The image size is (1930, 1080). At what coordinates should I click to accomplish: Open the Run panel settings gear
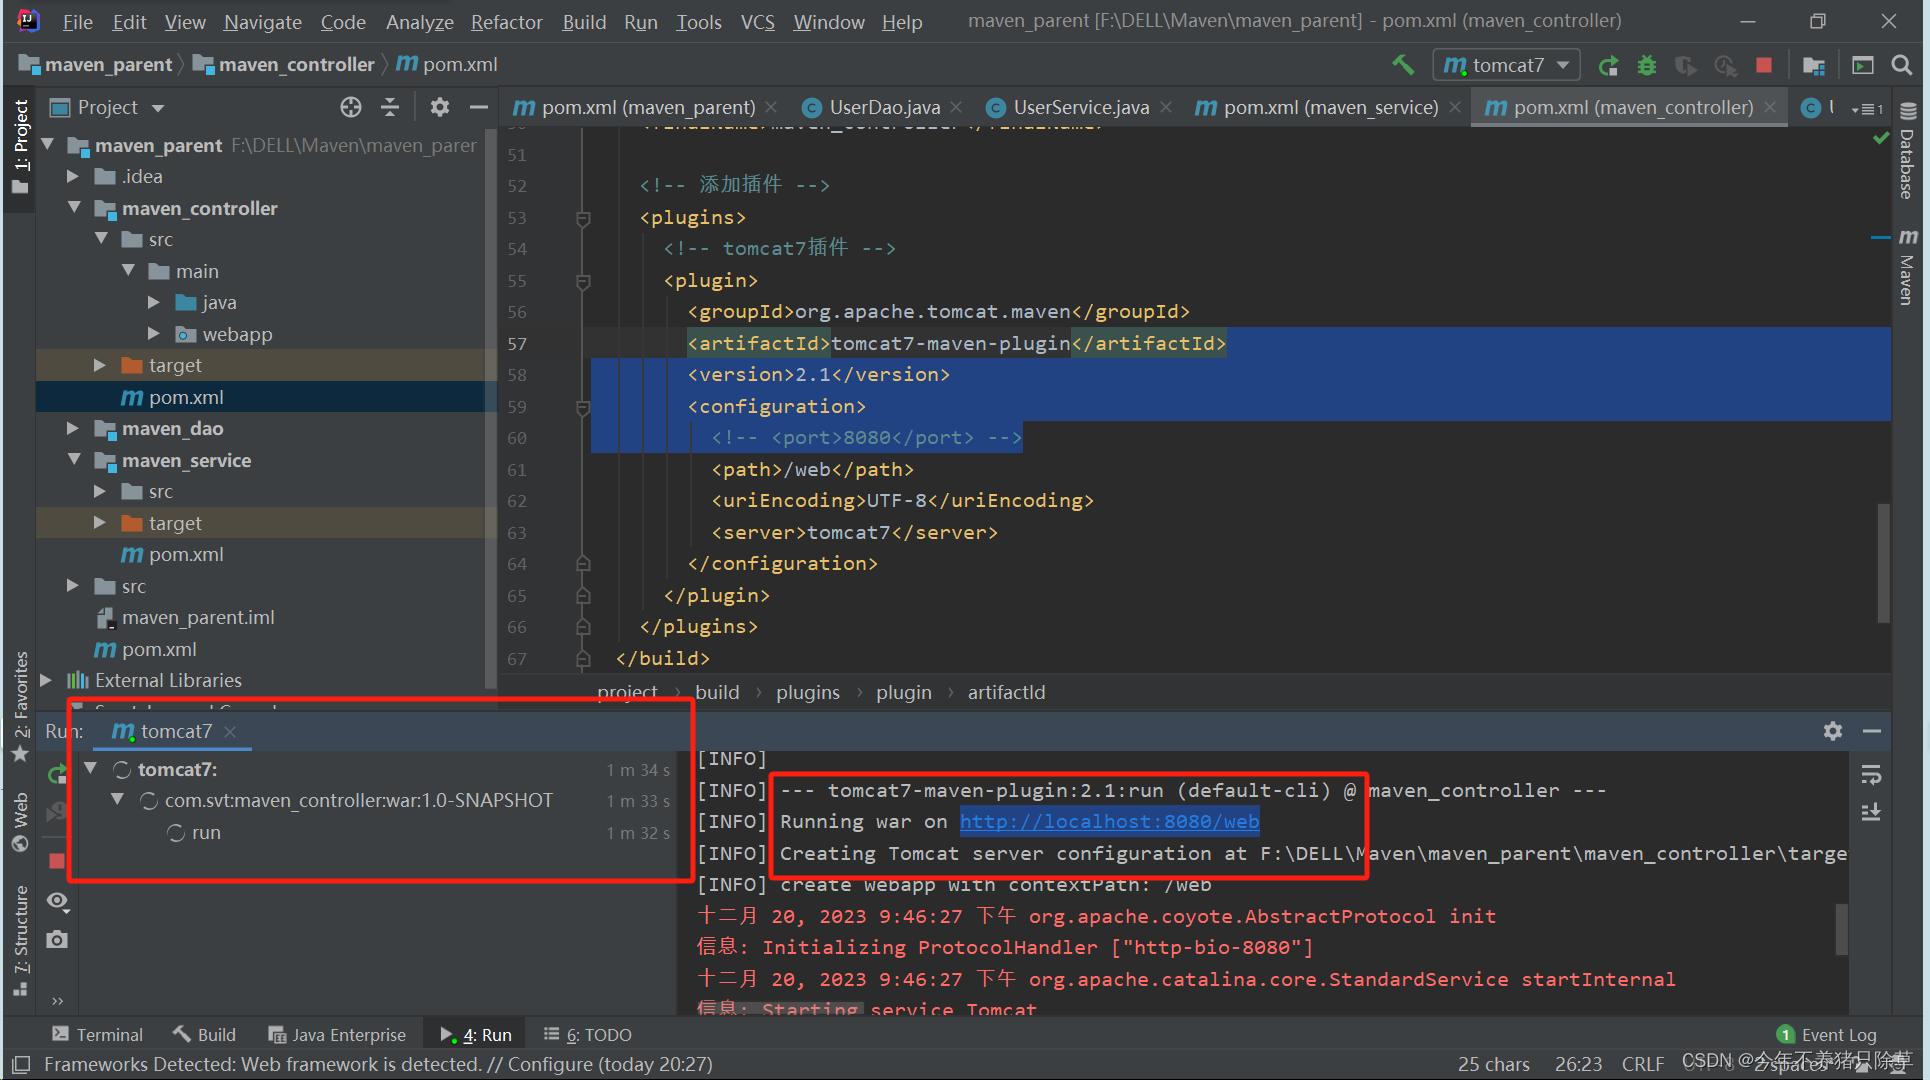pyautogui.click(x=1832, y=731)
